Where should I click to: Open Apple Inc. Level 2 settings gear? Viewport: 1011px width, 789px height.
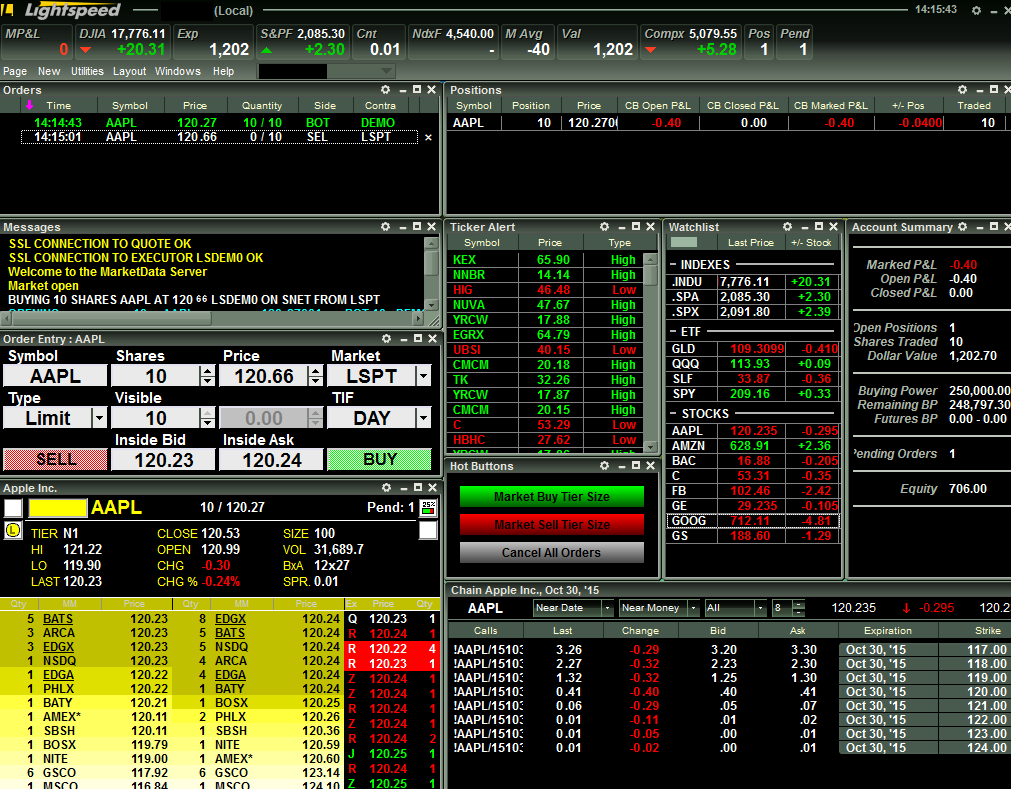point(386,488)
